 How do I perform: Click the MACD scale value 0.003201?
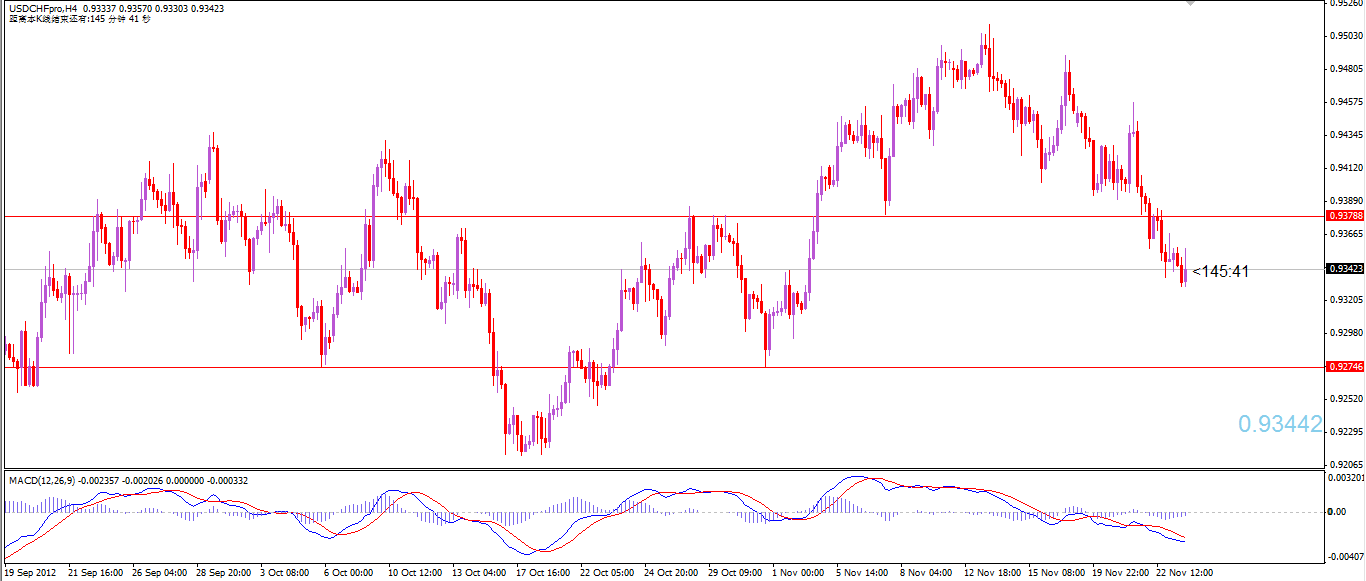point(1345,478)
